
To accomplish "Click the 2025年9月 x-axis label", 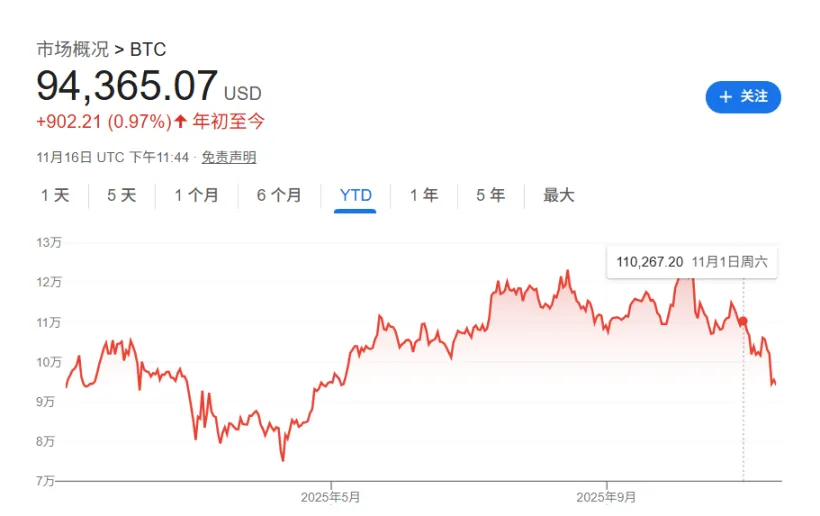I will [x=607, y=497].
